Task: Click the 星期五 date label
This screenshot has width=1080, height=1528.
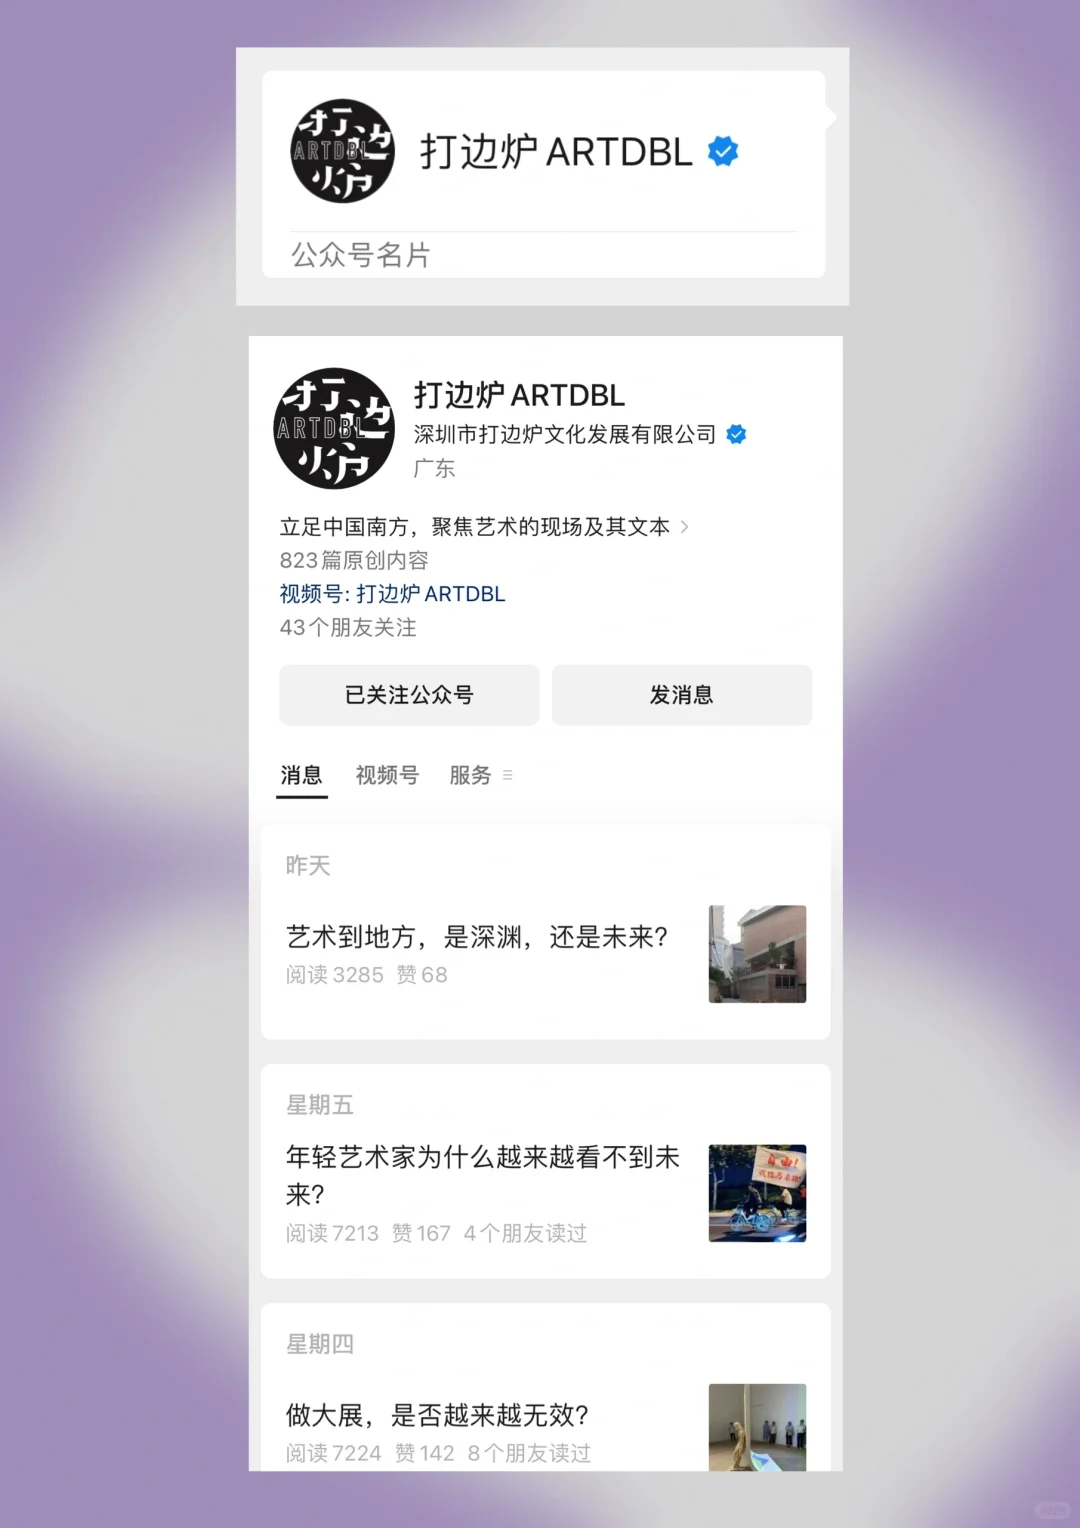Action: click(x=320, y=1105)
